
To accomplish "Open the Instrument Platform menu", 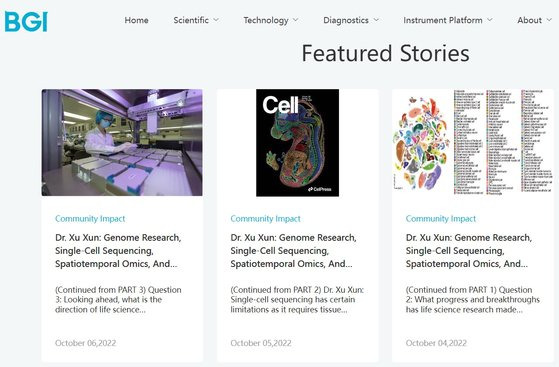I will pyautogui.click(x=443, y=20).
